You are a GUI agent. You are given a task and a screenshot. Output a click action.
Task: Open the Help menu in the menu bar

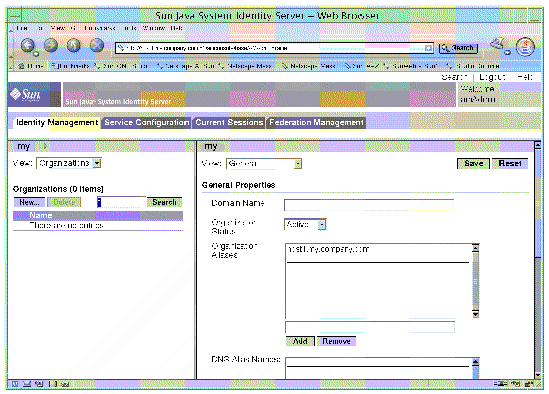pyautogui.click(x=176, y=28)
